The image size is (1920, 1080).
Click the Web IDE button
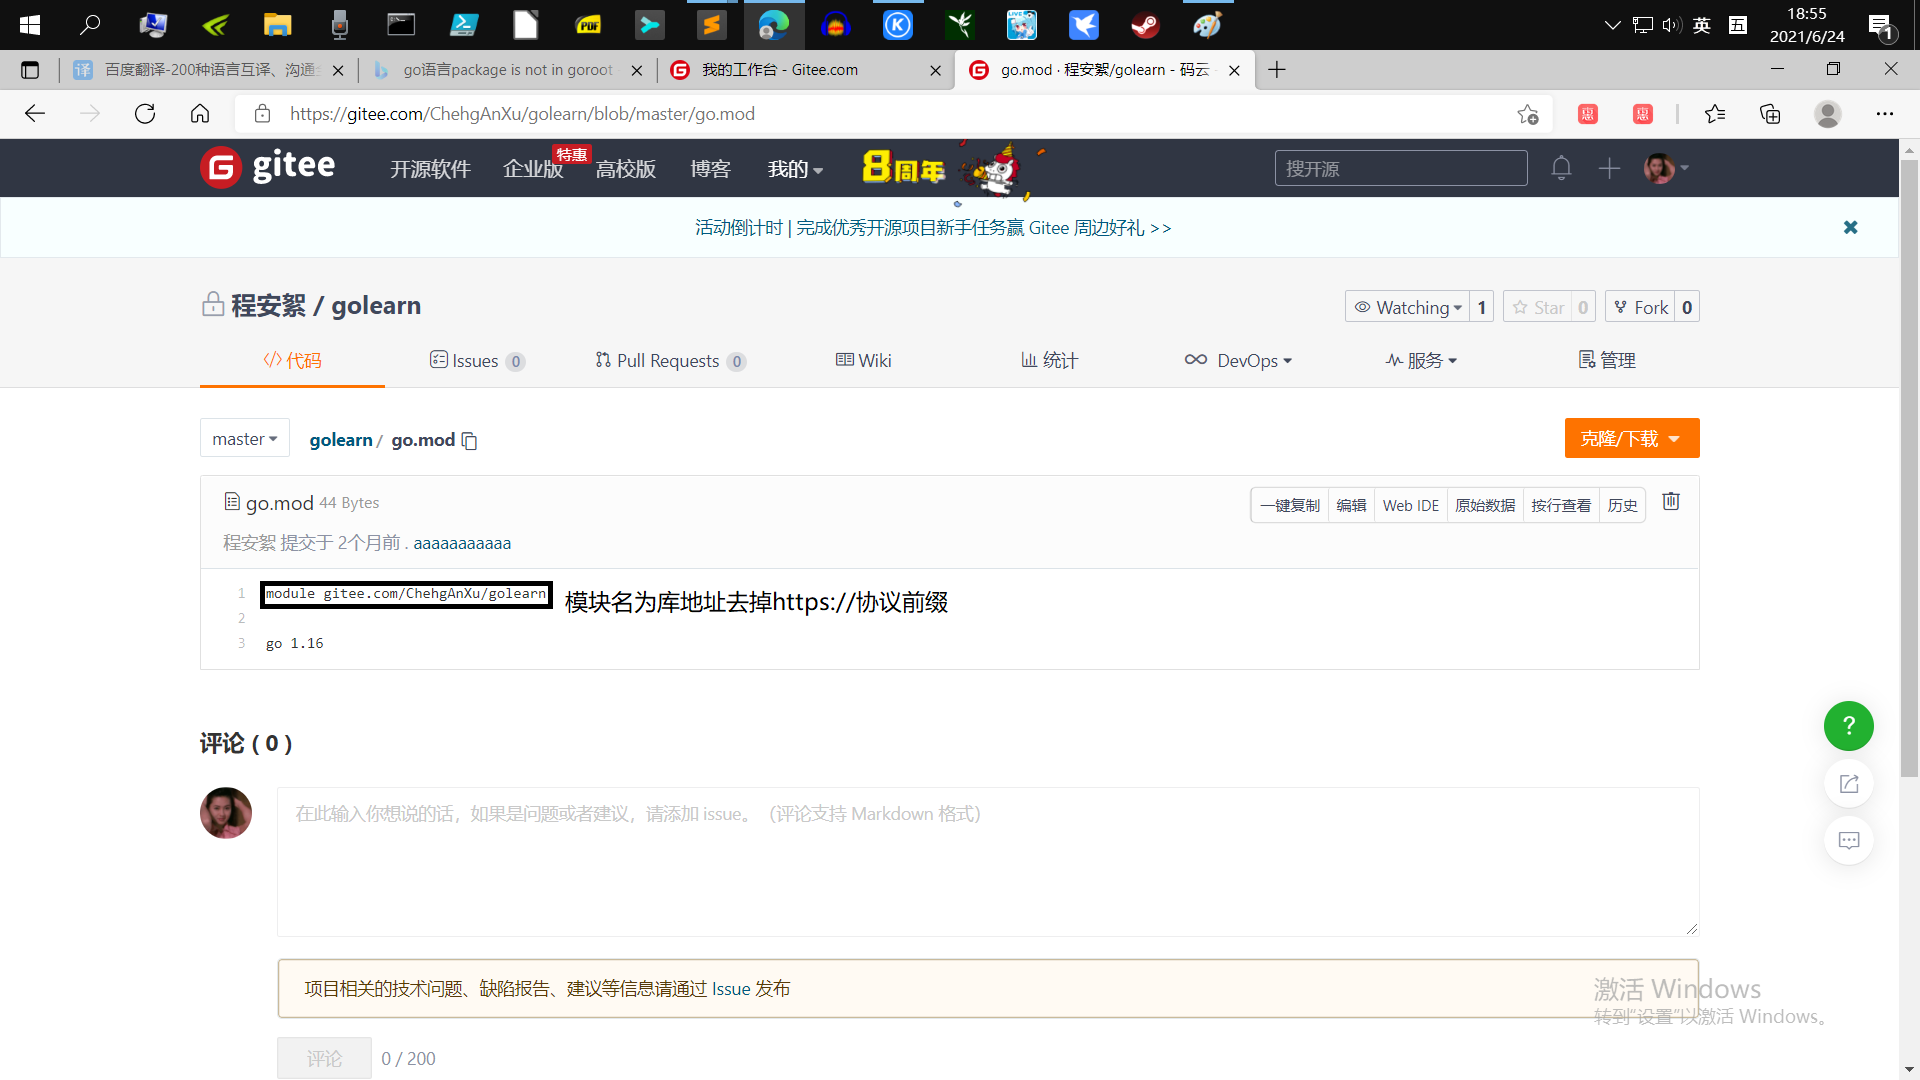tap(1410, 506)
